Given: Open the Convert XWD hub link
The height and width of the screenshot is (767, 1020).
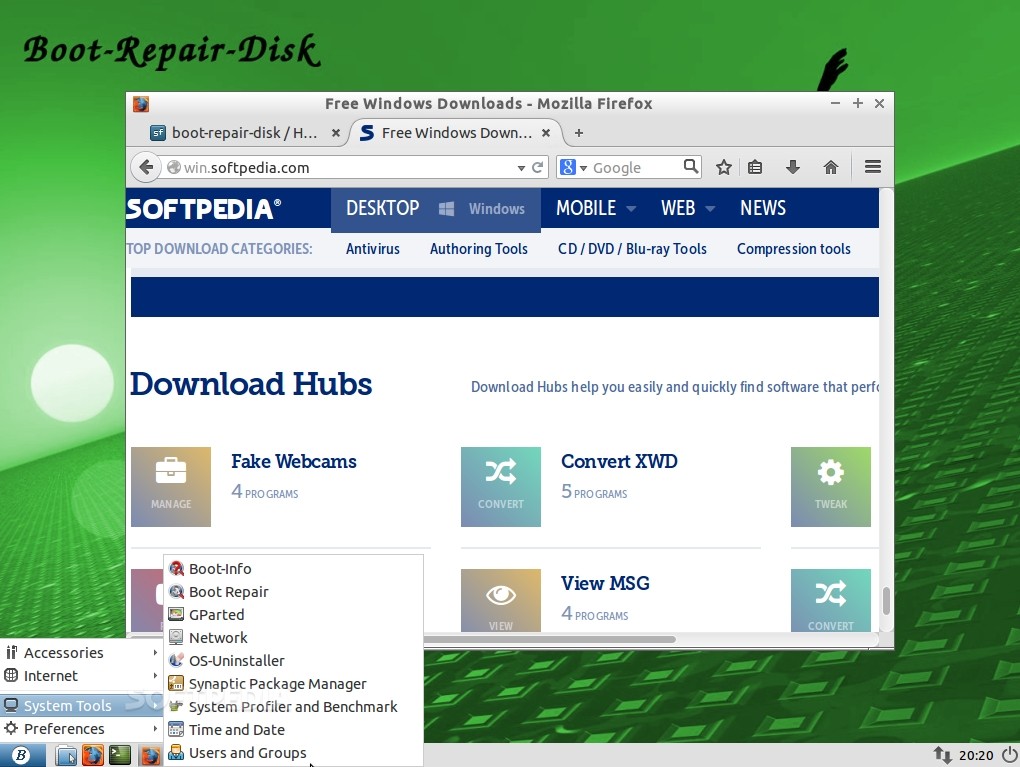Looking at the screenshot, I should click(619, 461).
